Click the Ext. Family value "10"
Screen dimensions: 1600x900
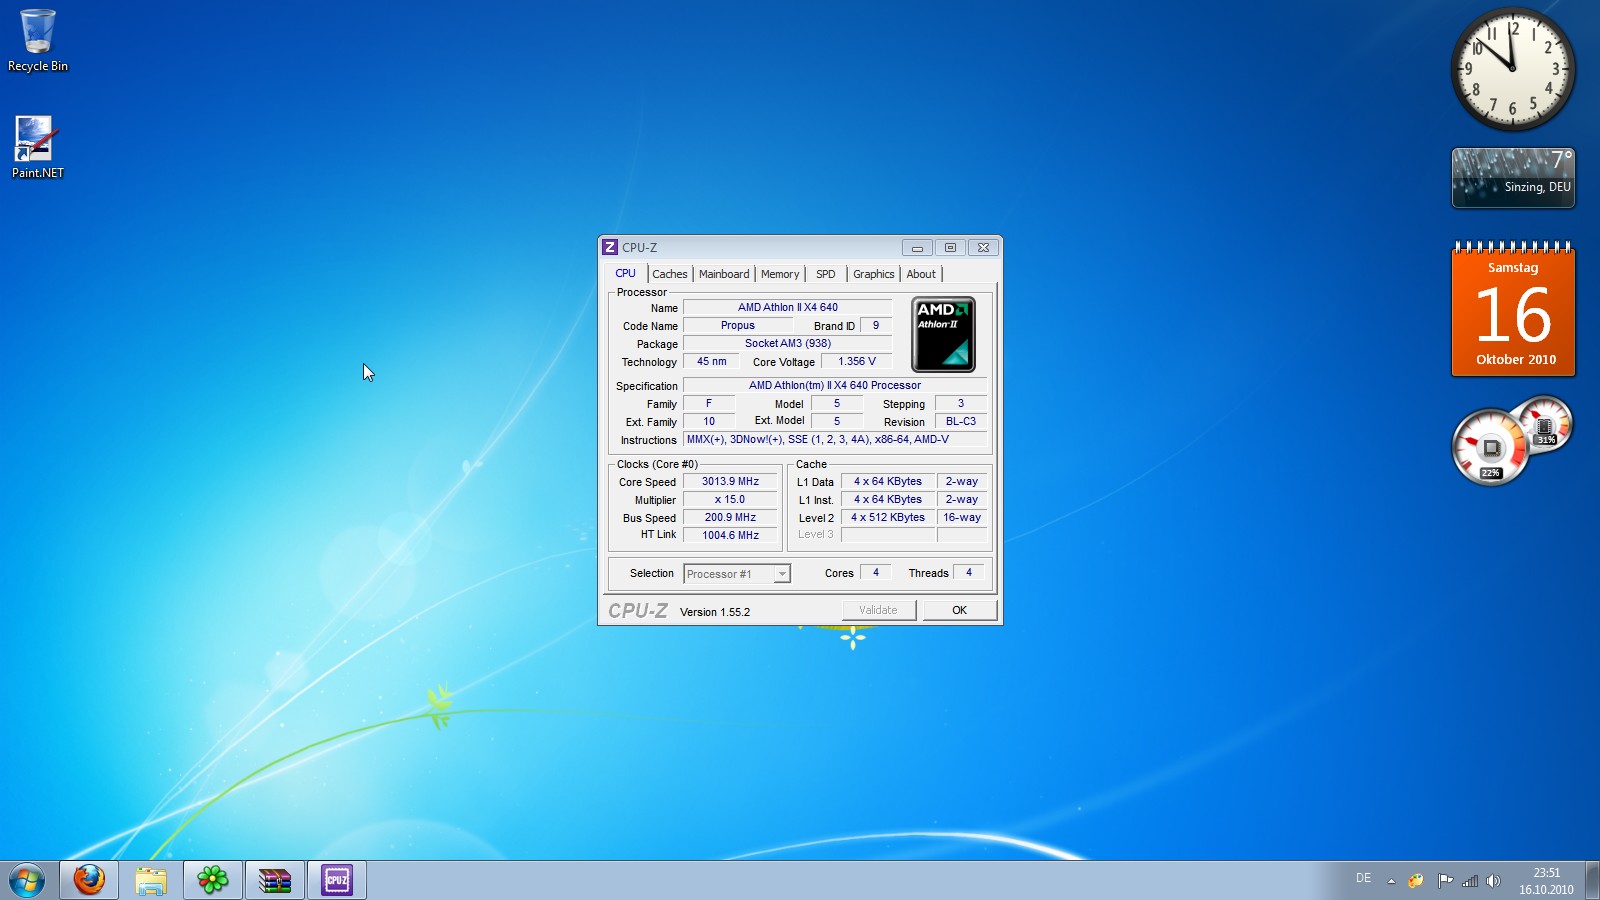pyautogui.click(x=709, y=421)
